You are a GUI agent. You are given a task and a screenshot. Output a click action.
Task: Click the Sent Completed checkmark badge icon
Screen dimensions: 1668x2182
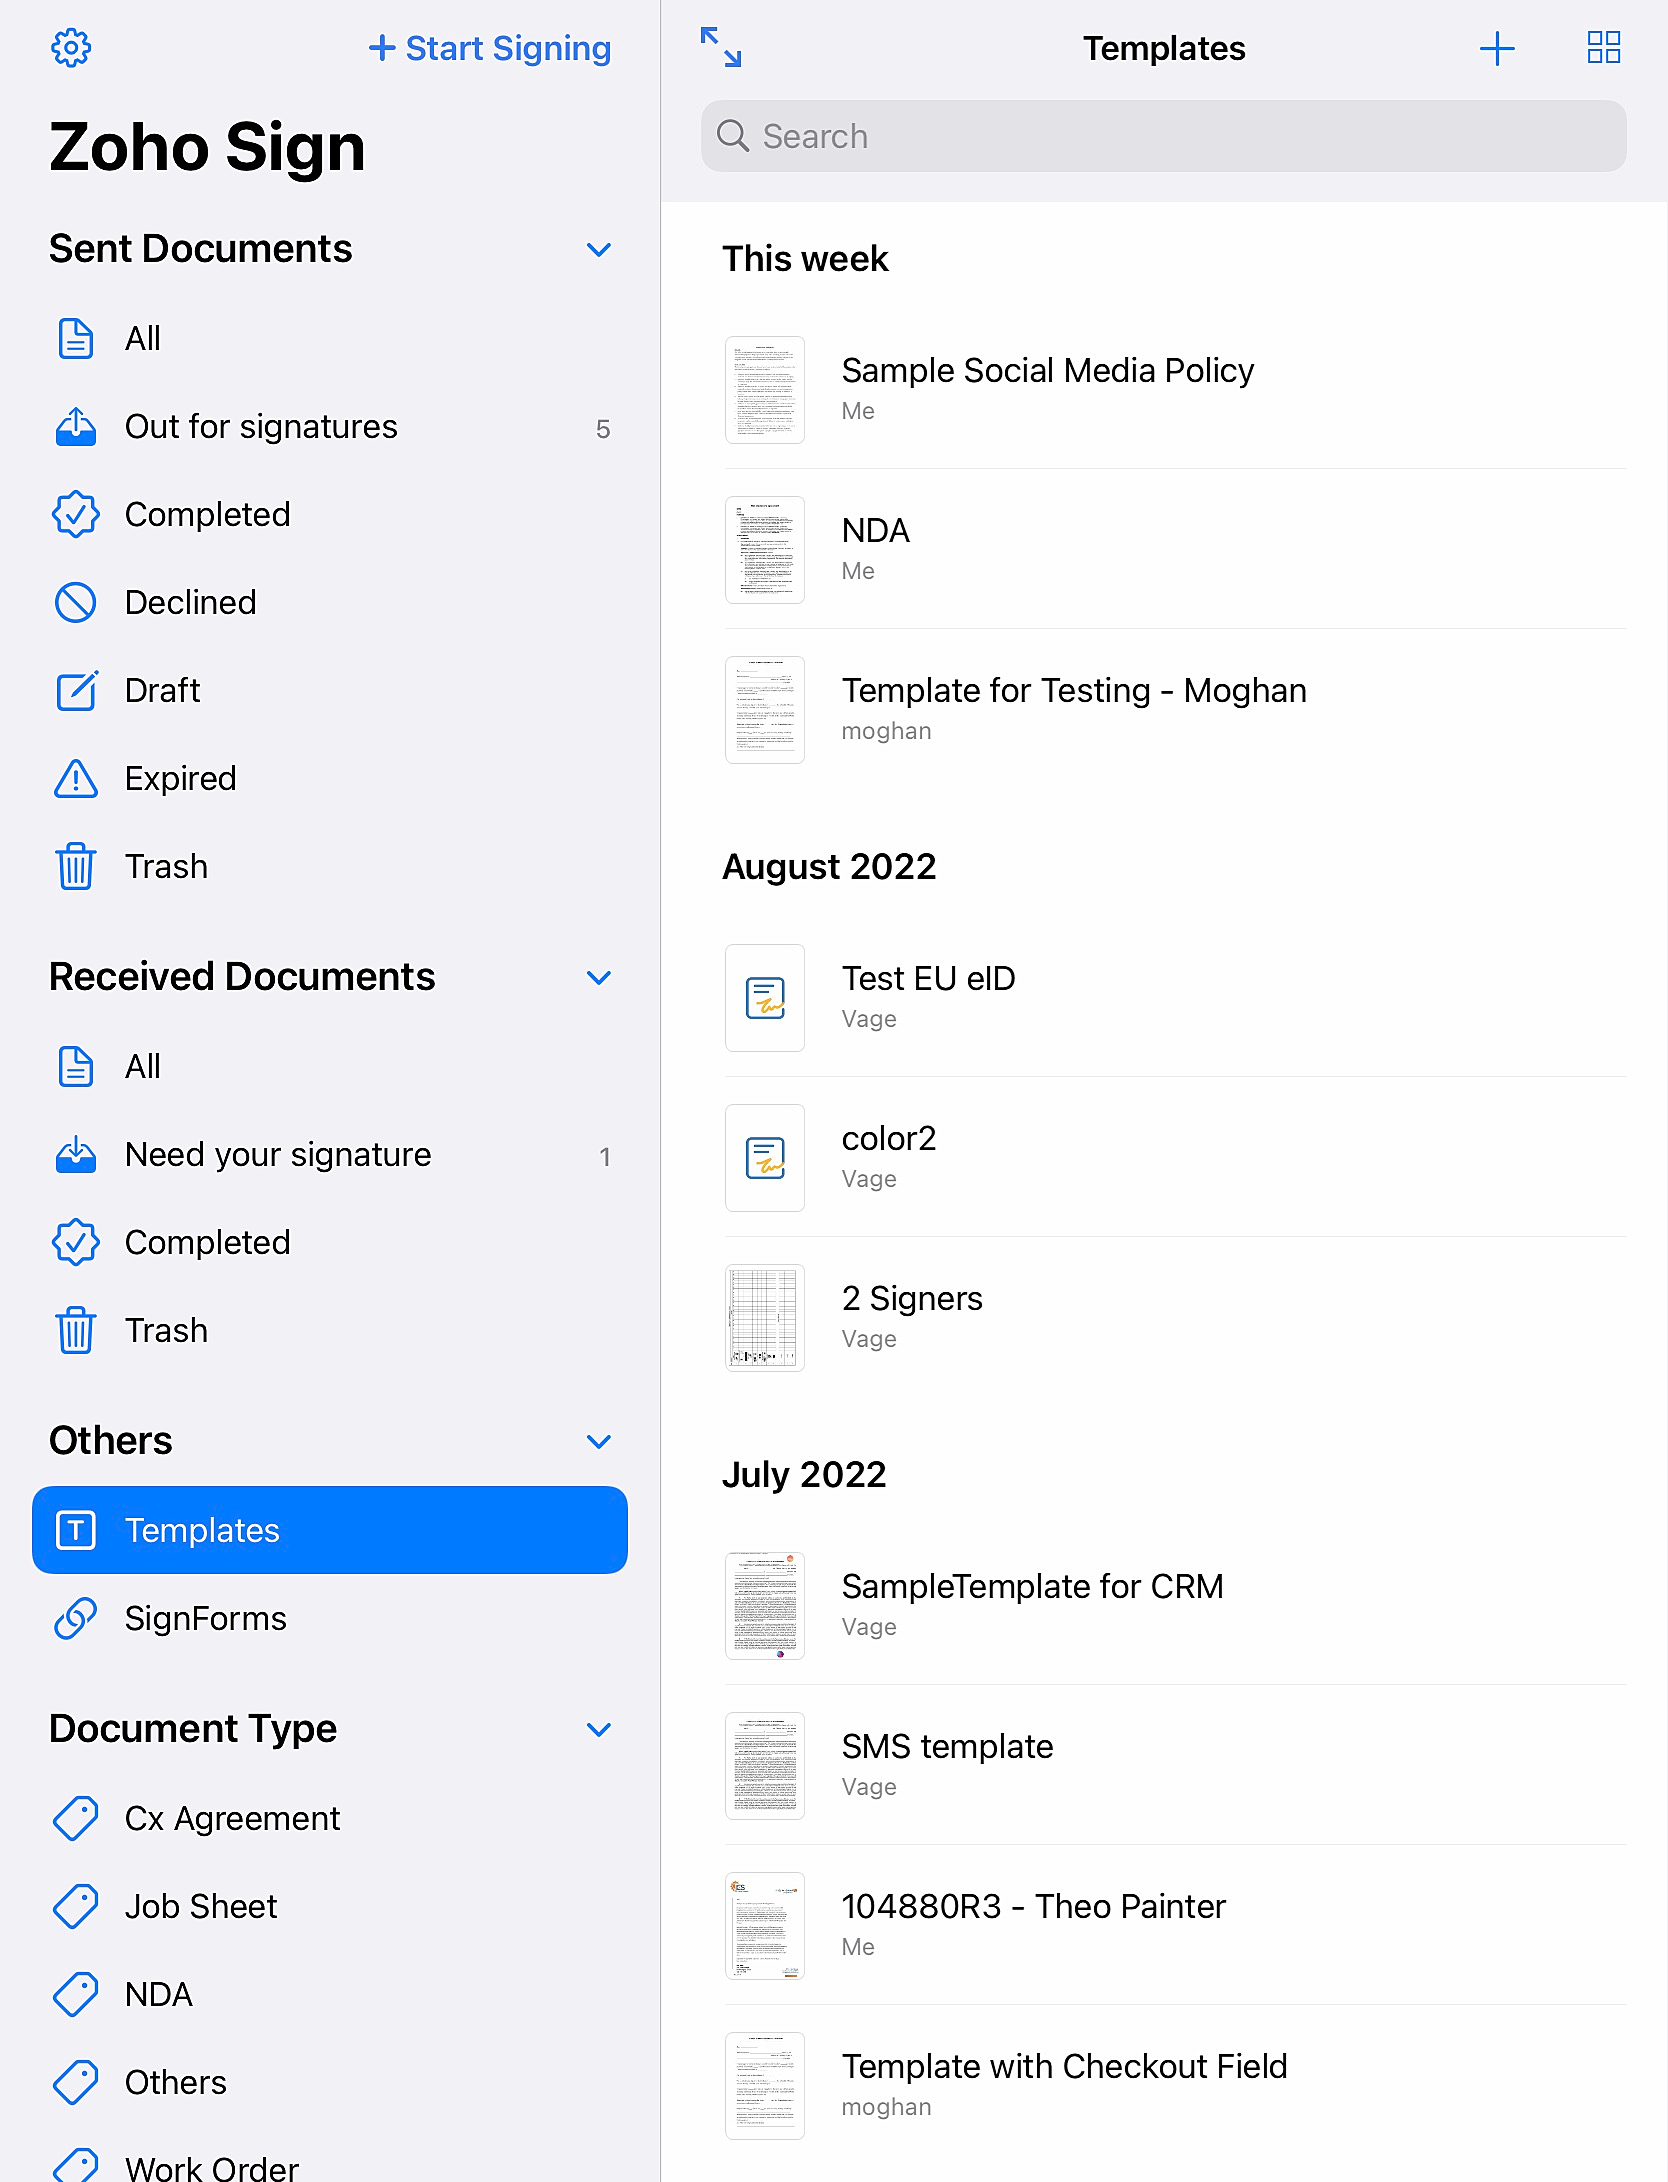(76, 515)
